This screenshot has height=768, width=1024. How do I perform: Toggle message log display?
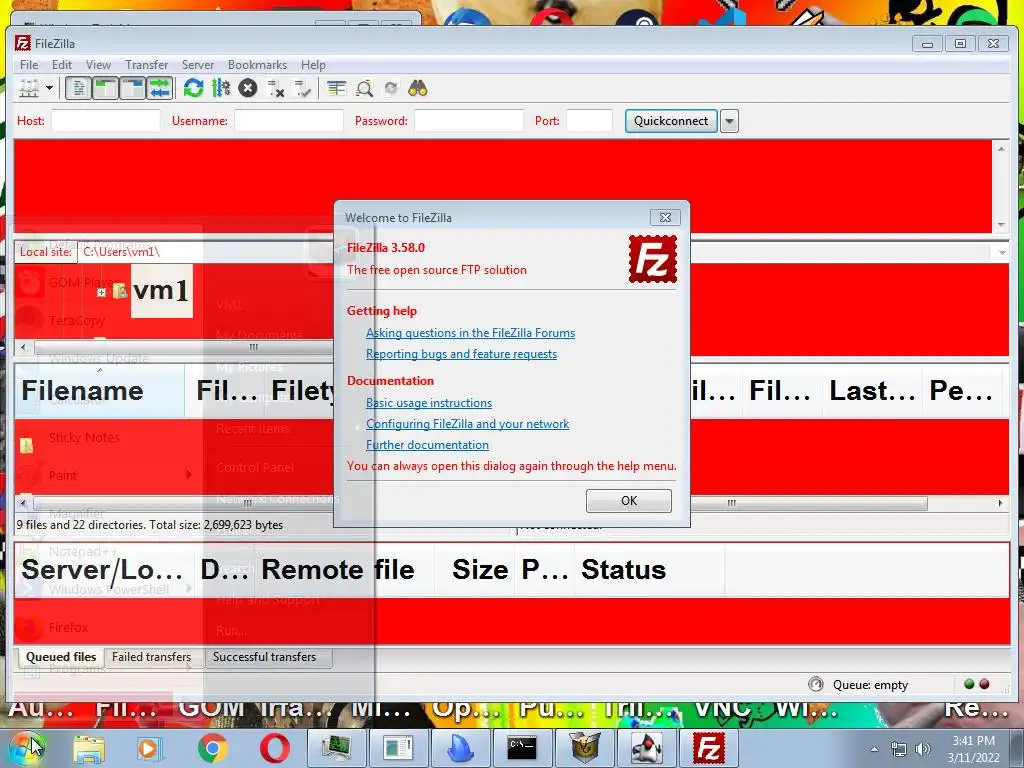(78, 88)
